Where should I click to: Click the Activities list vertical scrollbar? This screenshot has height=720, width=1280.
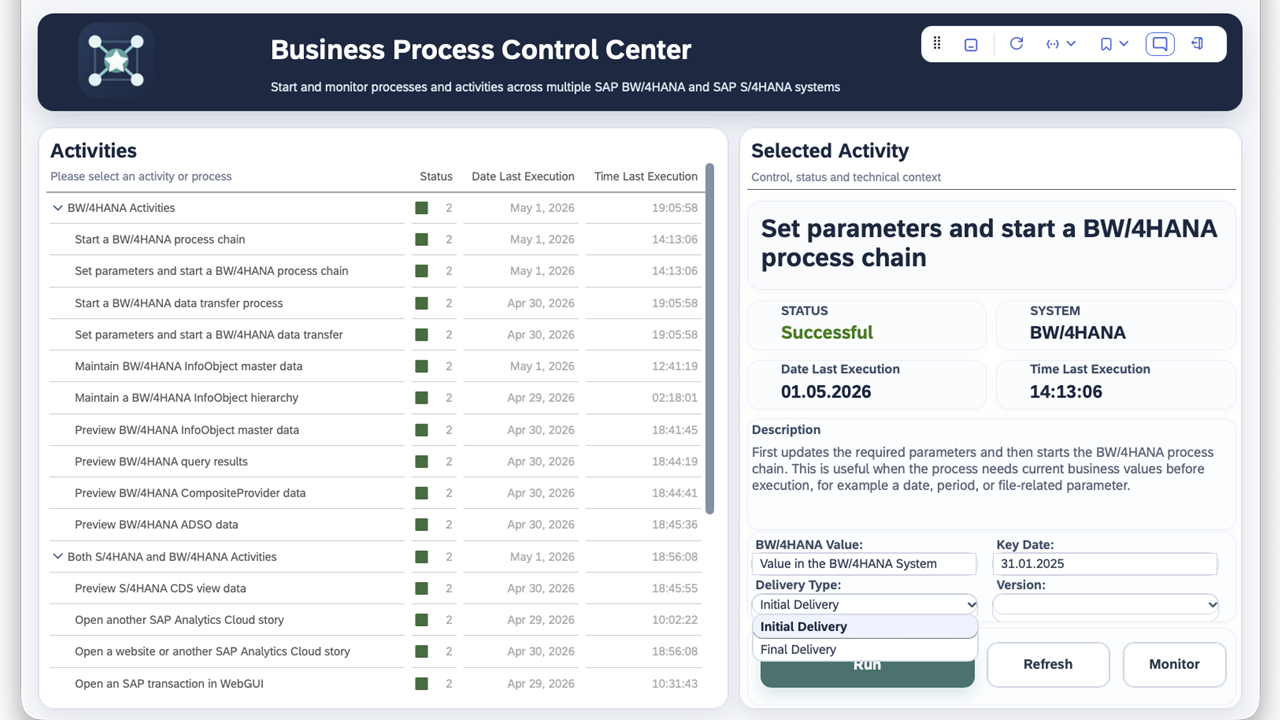(x=710, y=340)
